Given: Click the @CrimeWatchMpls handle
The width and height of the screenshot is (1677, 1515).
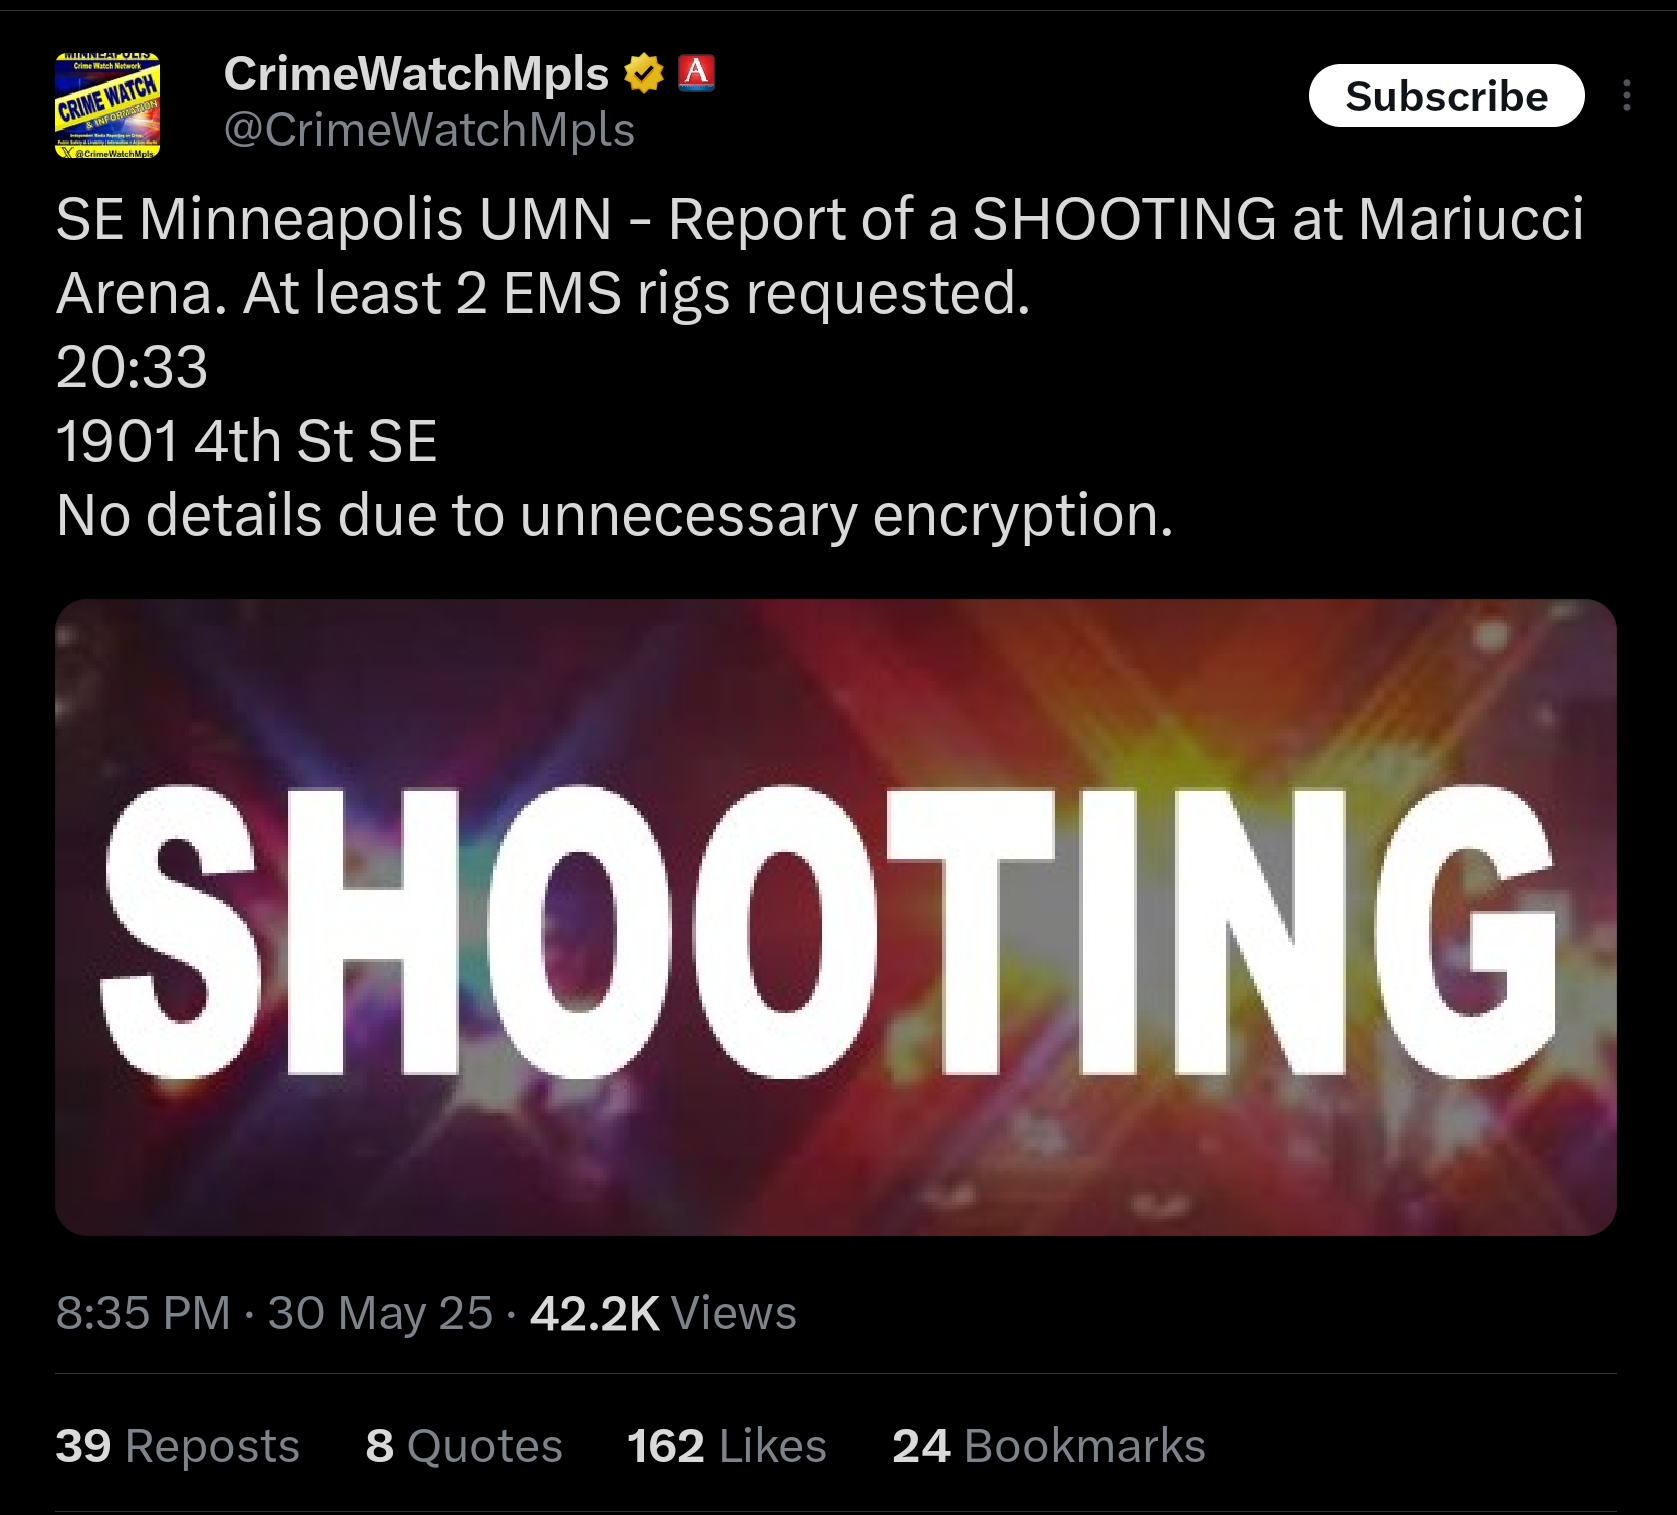Looking at the screenshot, I should pyautogui.click(x=429, y=130).
